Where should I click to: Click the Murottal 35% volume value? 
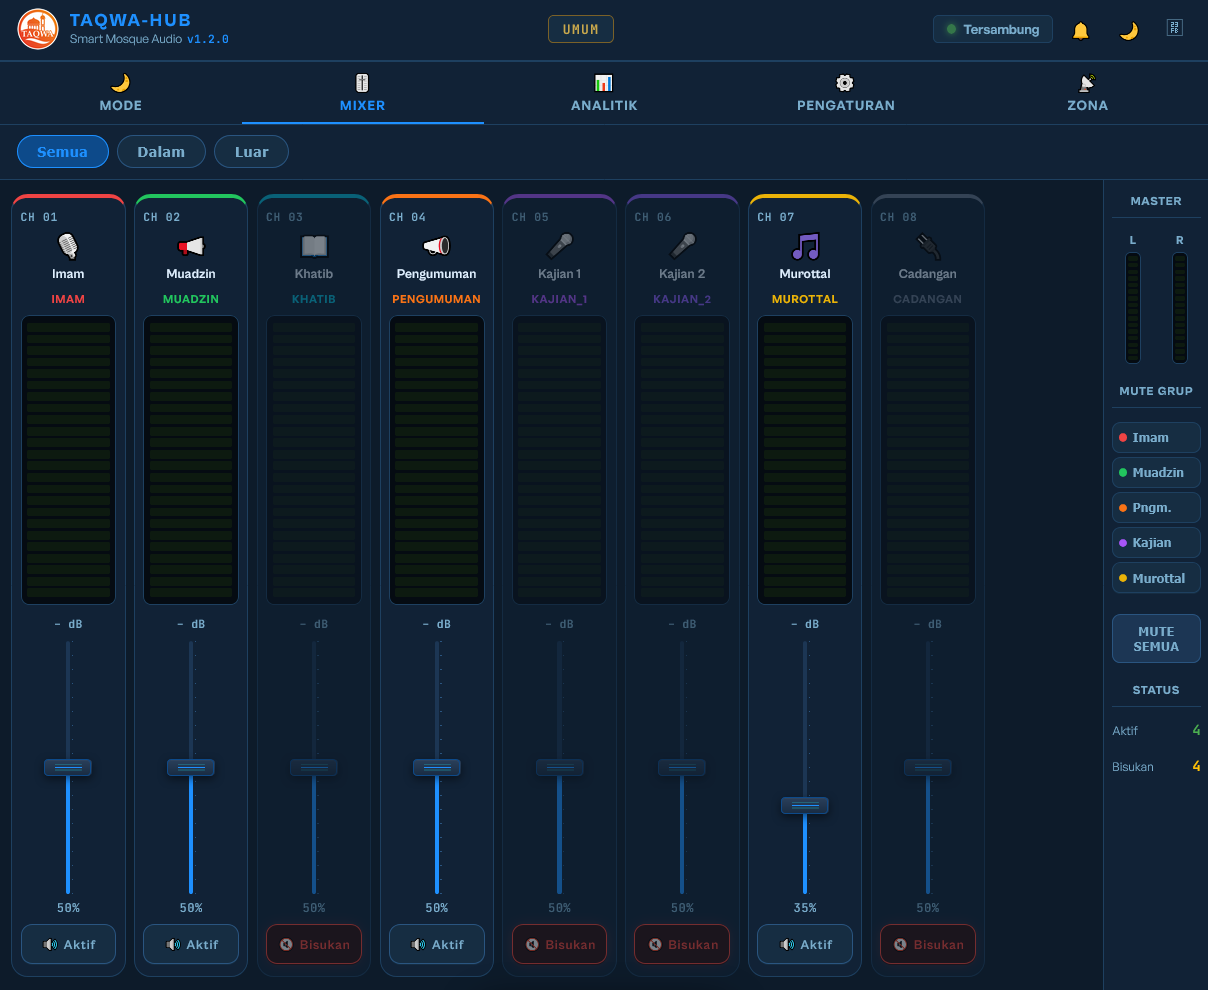click(805, 908)
